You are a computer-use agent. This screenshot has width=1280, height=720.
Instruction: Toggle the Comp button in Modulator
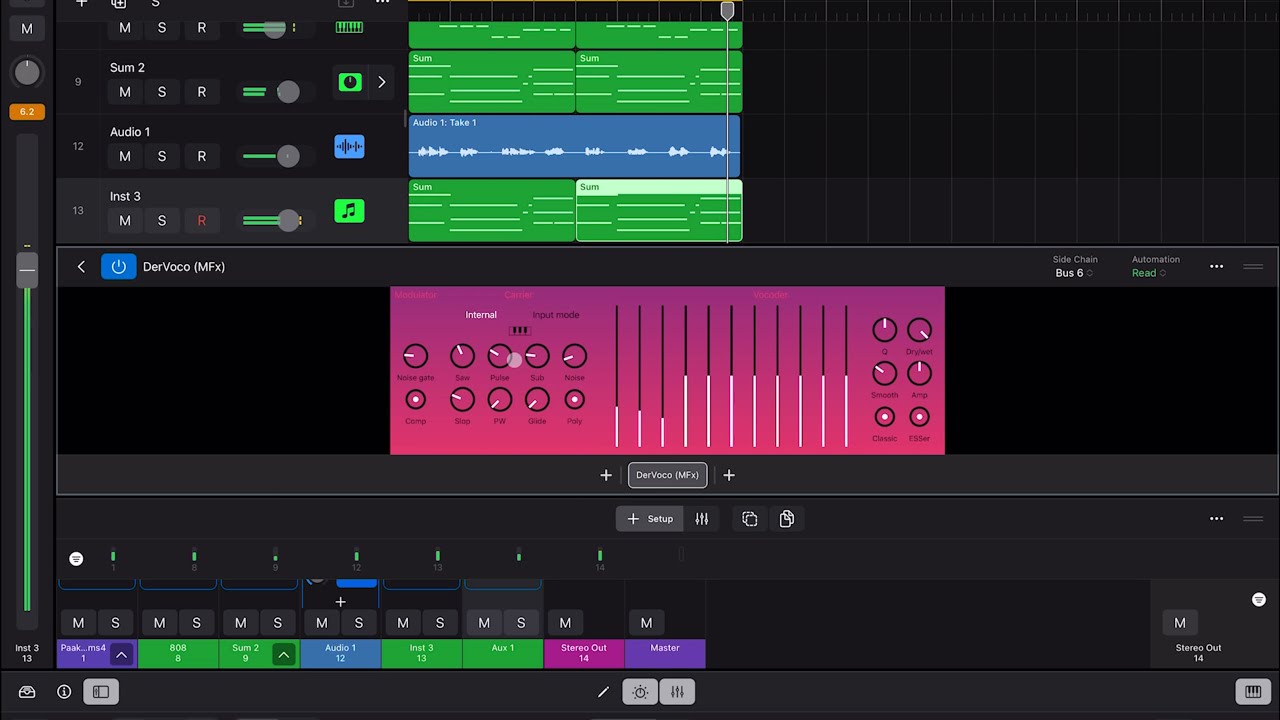tap(415, 400)
